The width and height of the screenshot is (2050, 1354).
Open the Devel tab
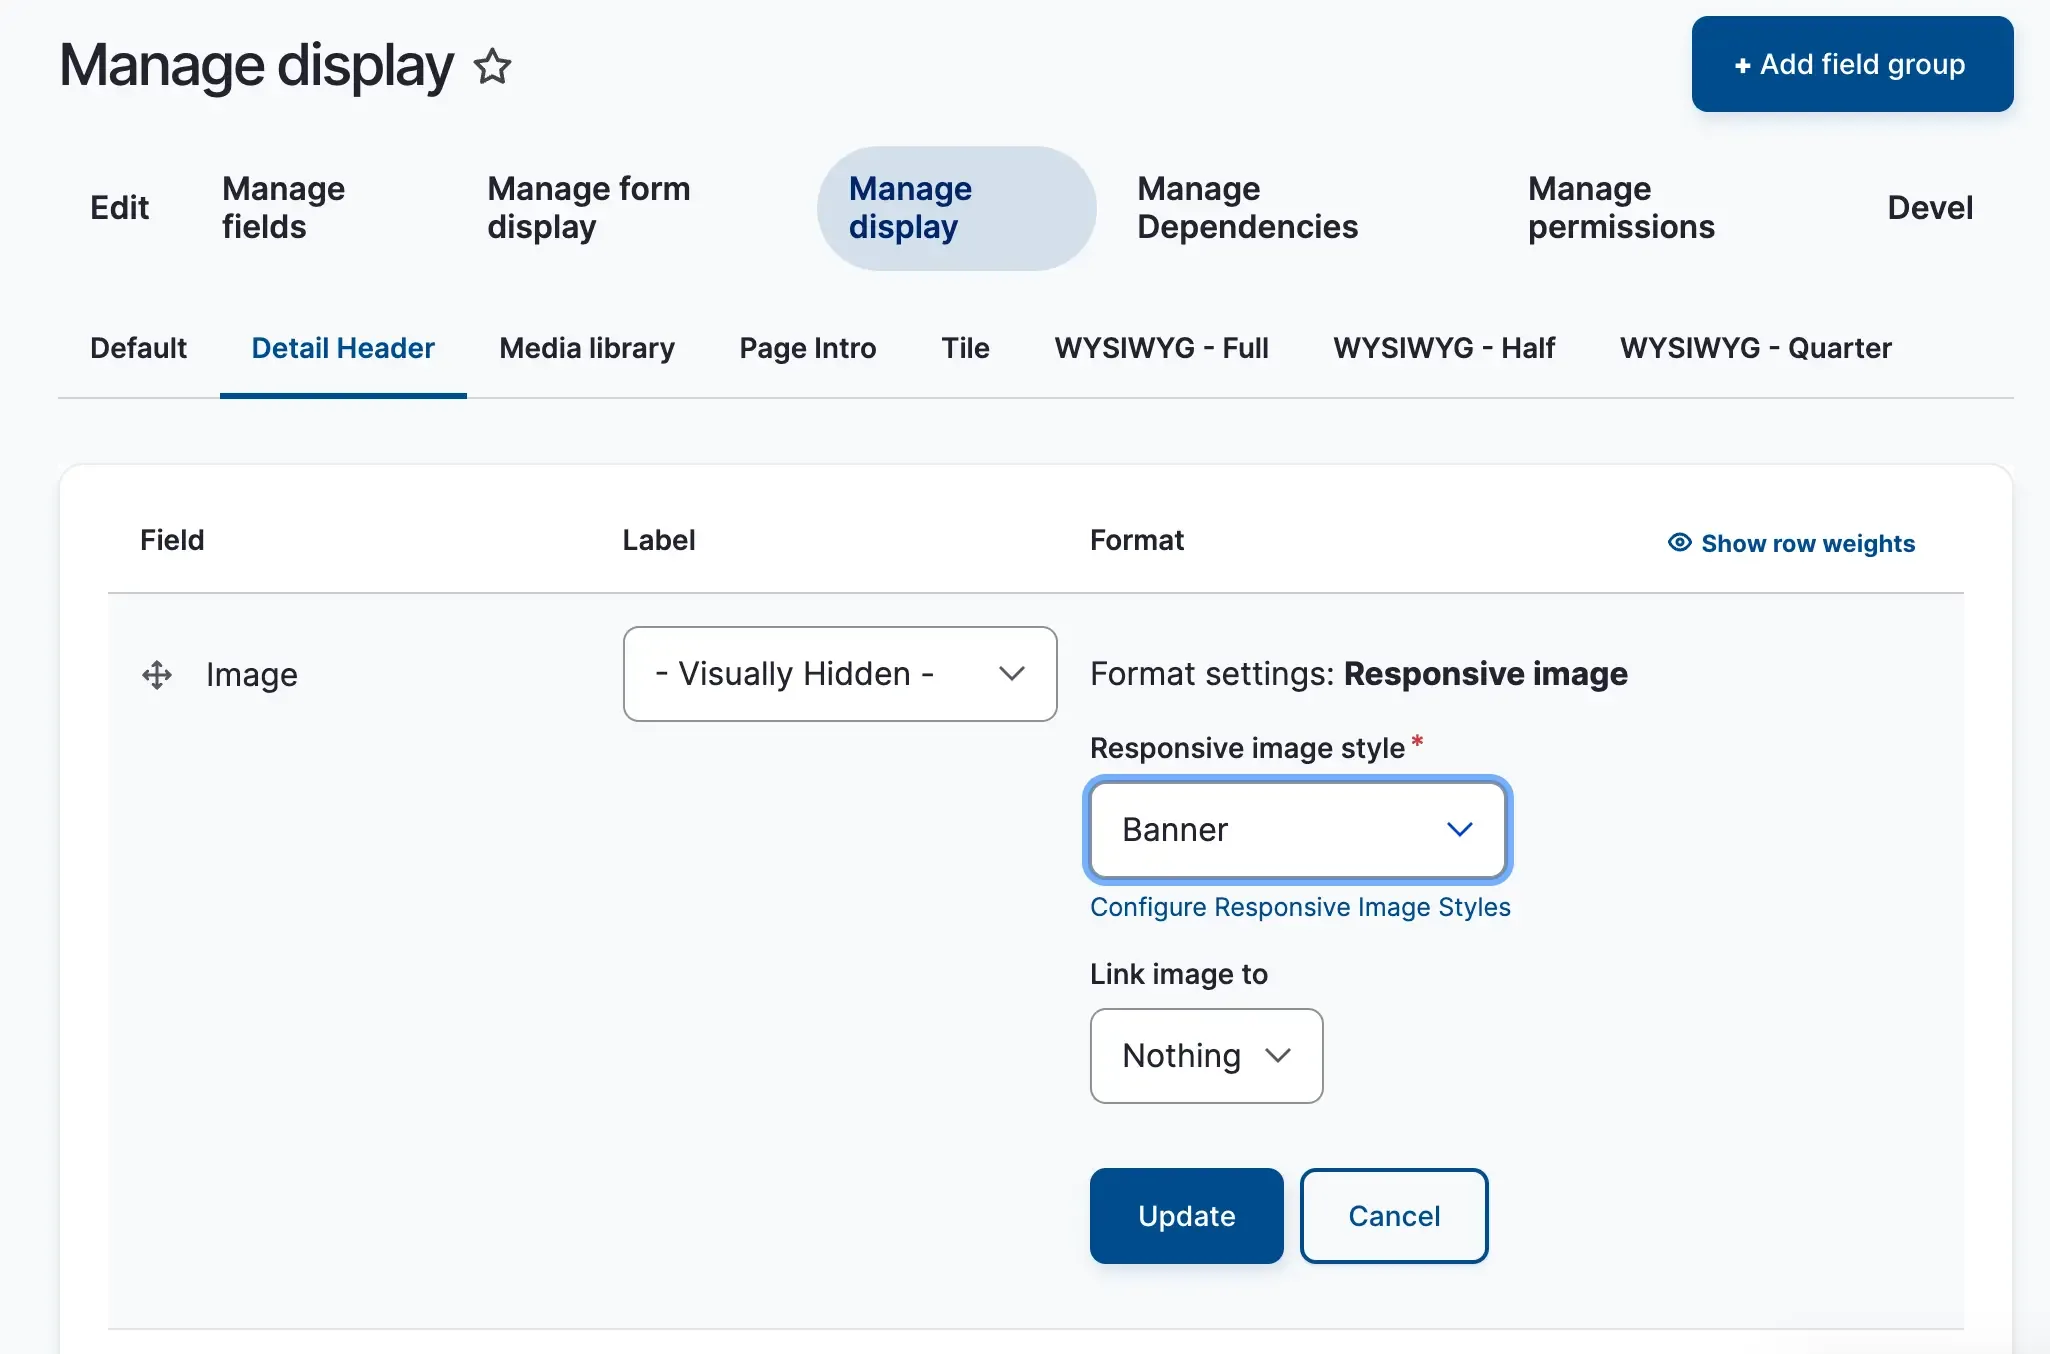(x=1930, y=207)
